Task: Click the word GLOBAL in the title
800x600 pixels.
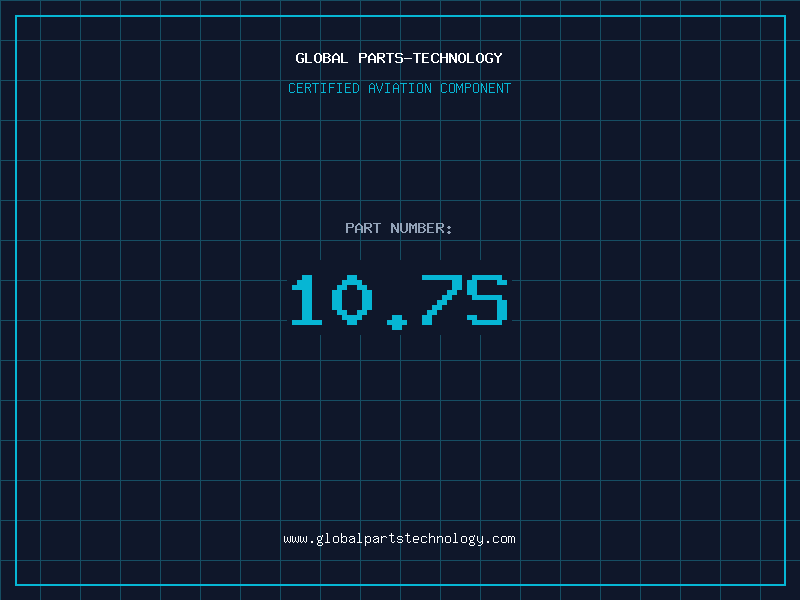Action: 322,58
